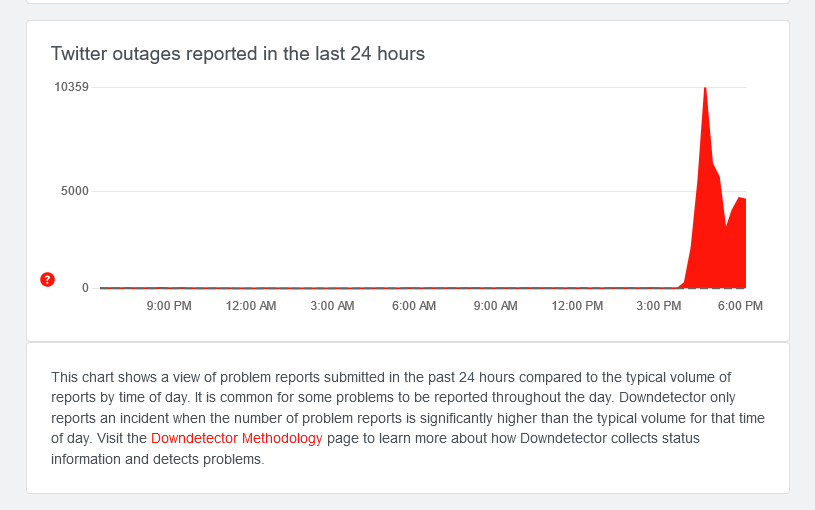Click the 9:00 AM time axis label
815x510 pixels.
click(495, 306)
